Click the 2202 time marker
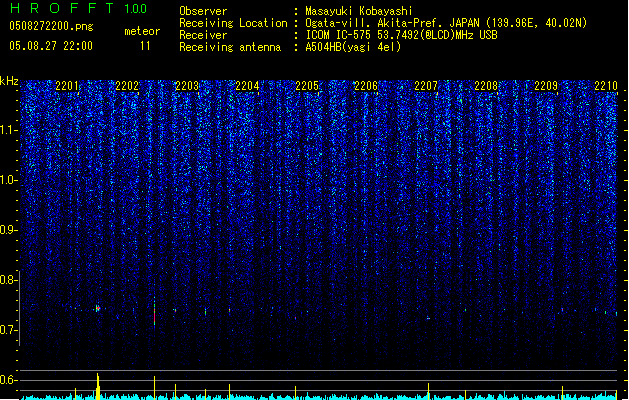 point(127,86)
